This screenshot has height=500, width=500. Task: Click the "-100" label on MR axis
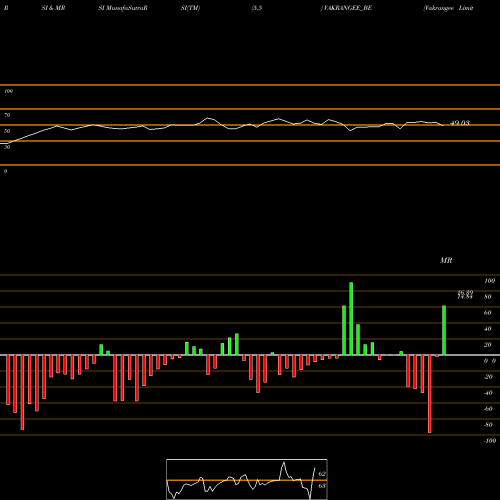(490, 441)
